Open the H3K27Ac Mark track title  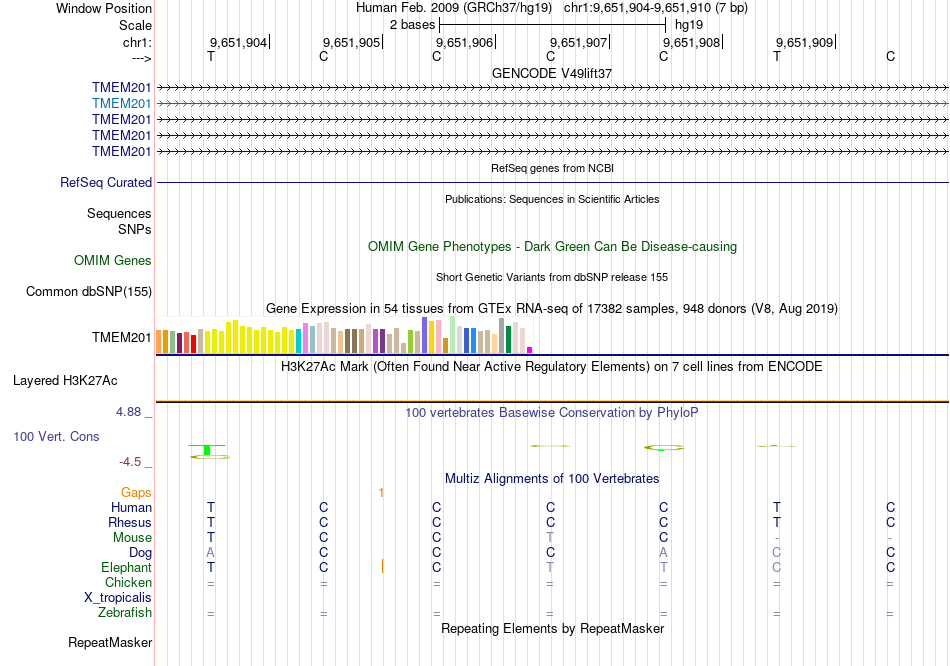(552, 367)
